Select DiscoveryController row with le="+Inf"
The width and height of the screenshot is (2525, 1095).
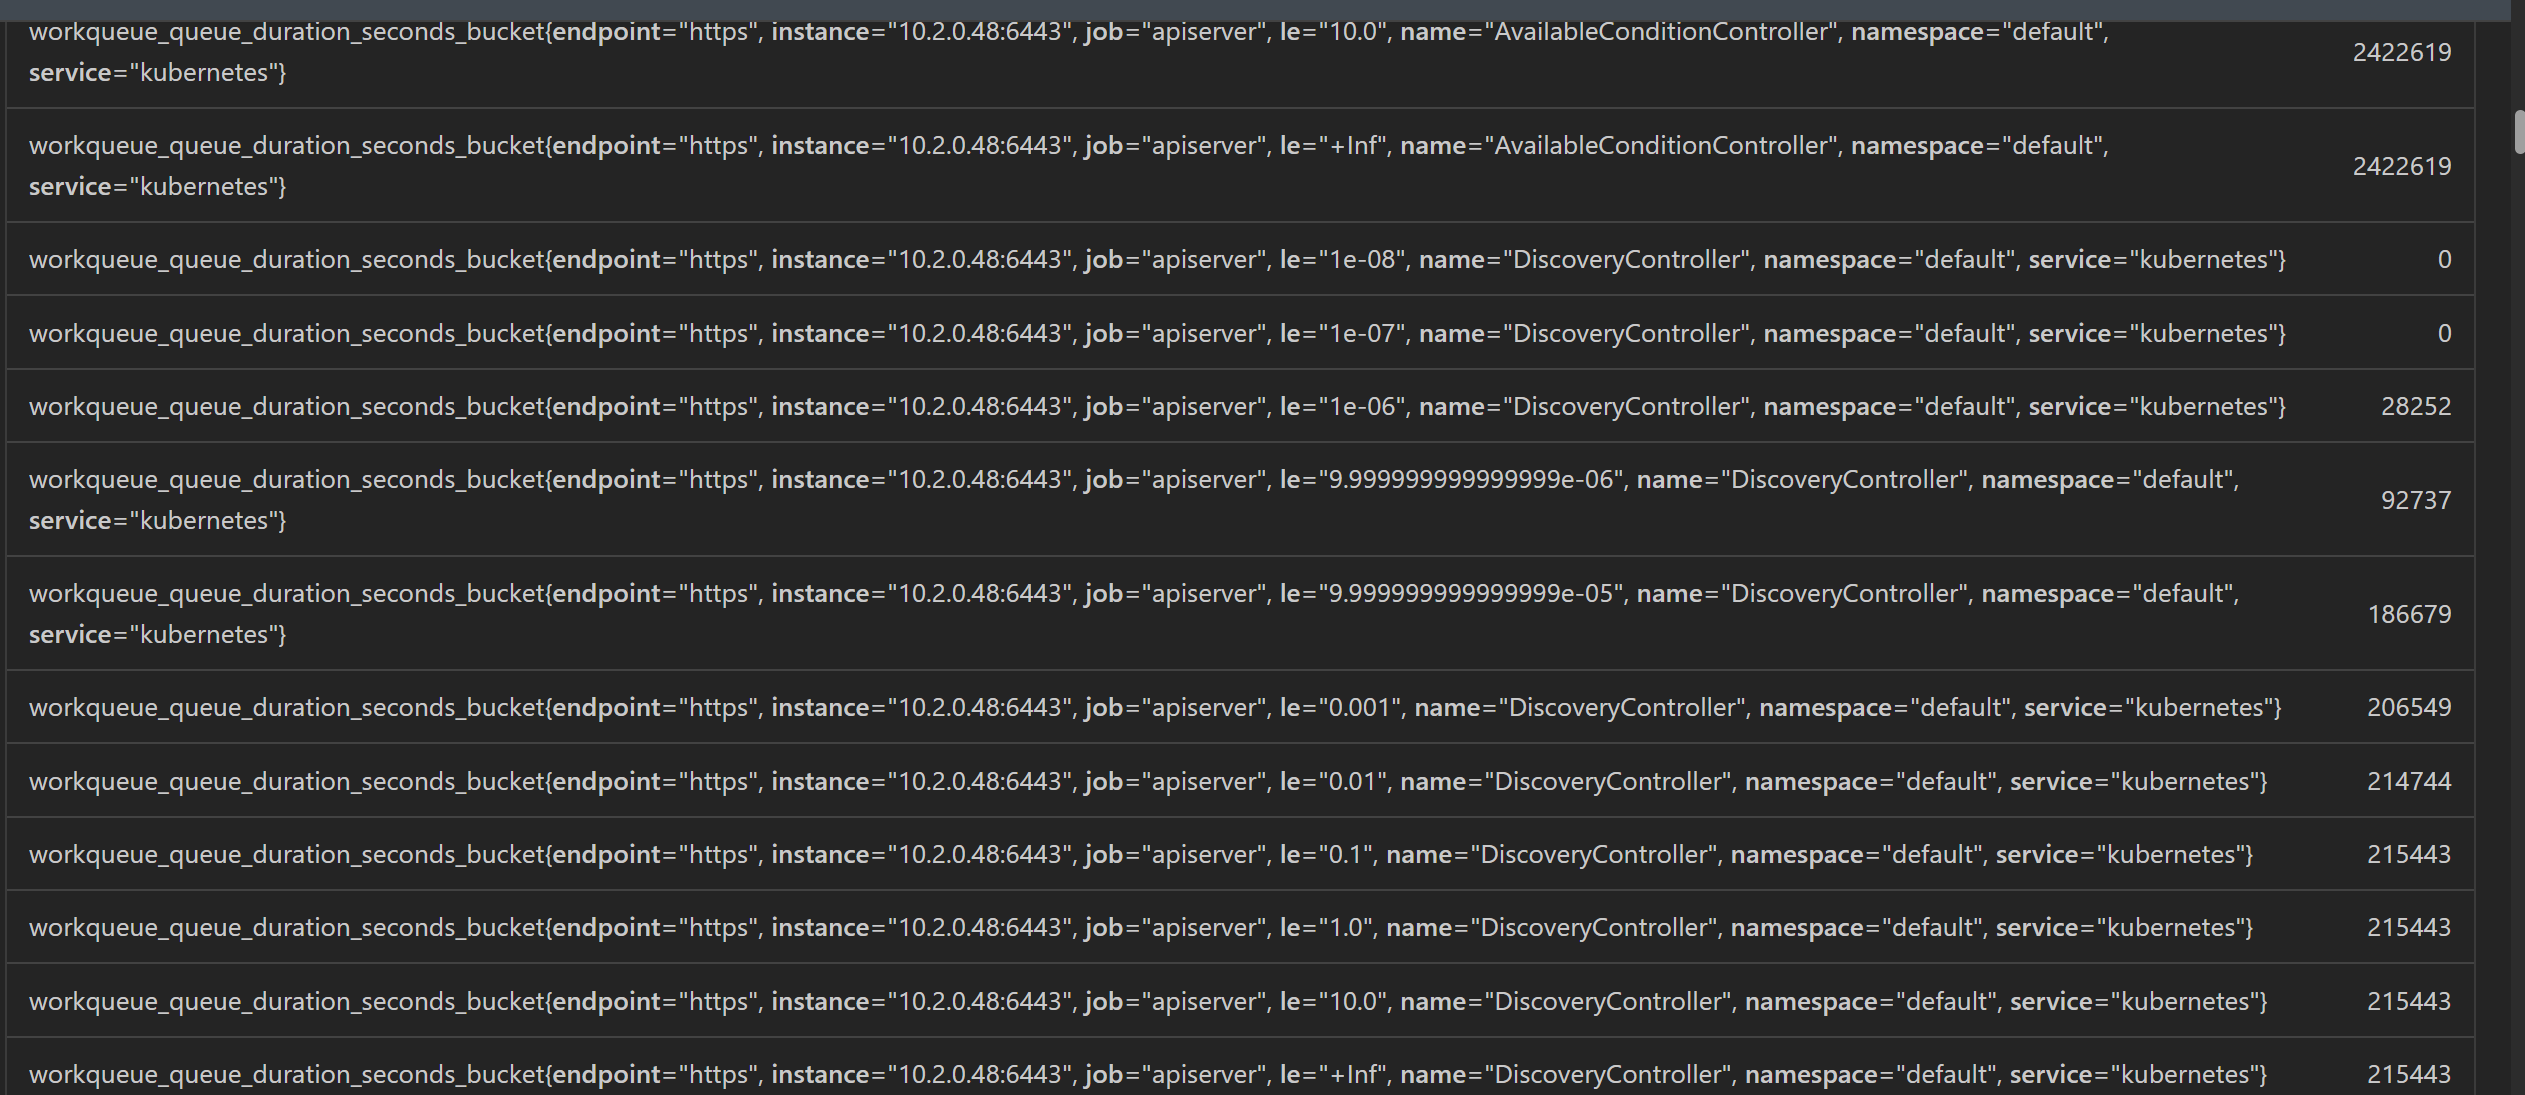(x=1240, y=1067)
